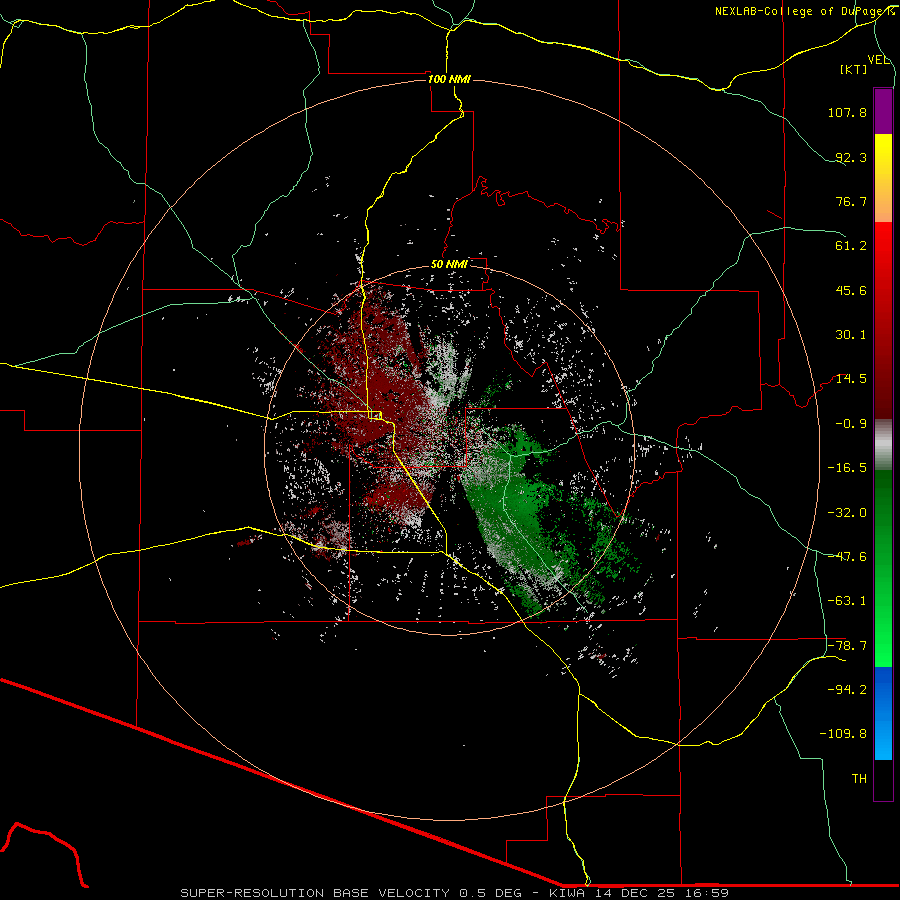Image resolution: width=900 pixels, height=900 pixels.
Task: Select the -78.7 scale value
Action: tap(847, 646)
